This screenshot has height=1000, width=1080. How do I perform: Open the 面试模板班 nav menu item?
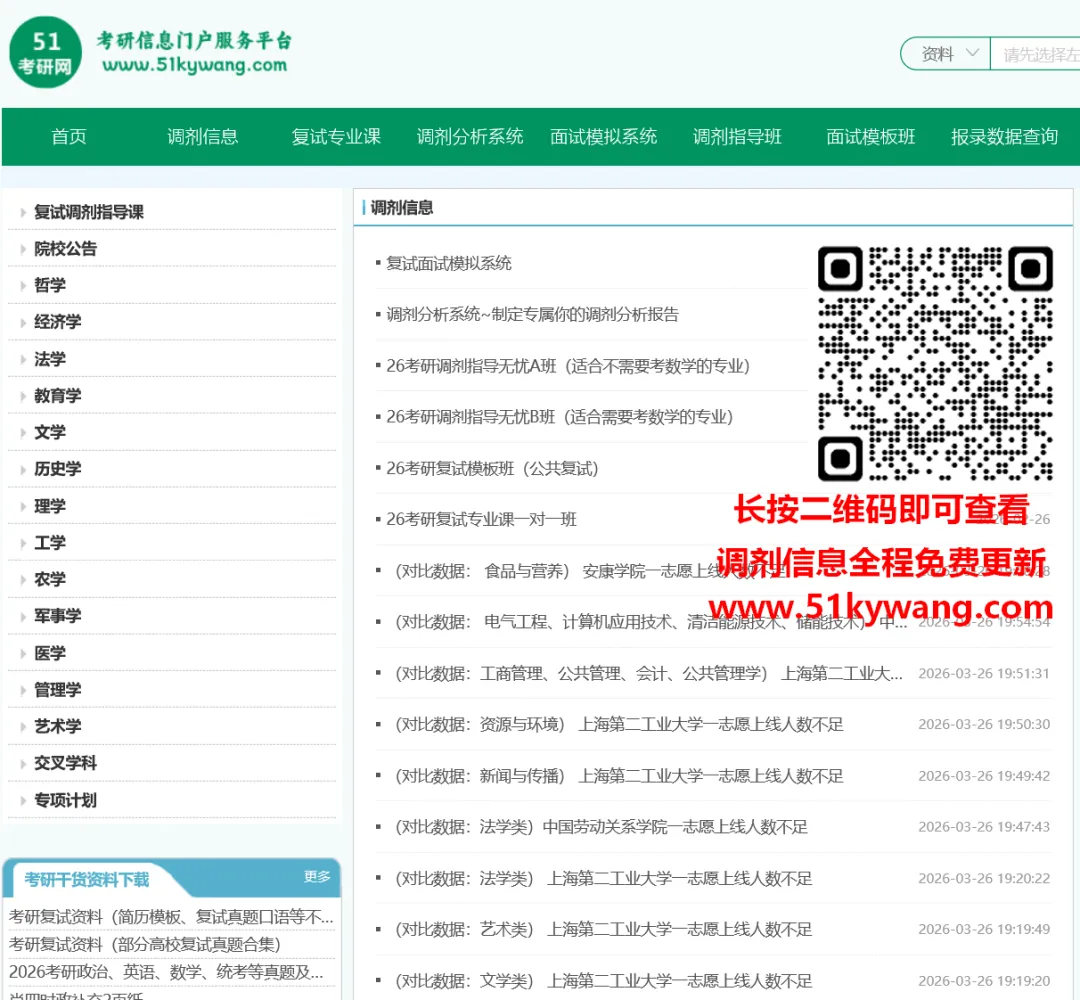871,136
